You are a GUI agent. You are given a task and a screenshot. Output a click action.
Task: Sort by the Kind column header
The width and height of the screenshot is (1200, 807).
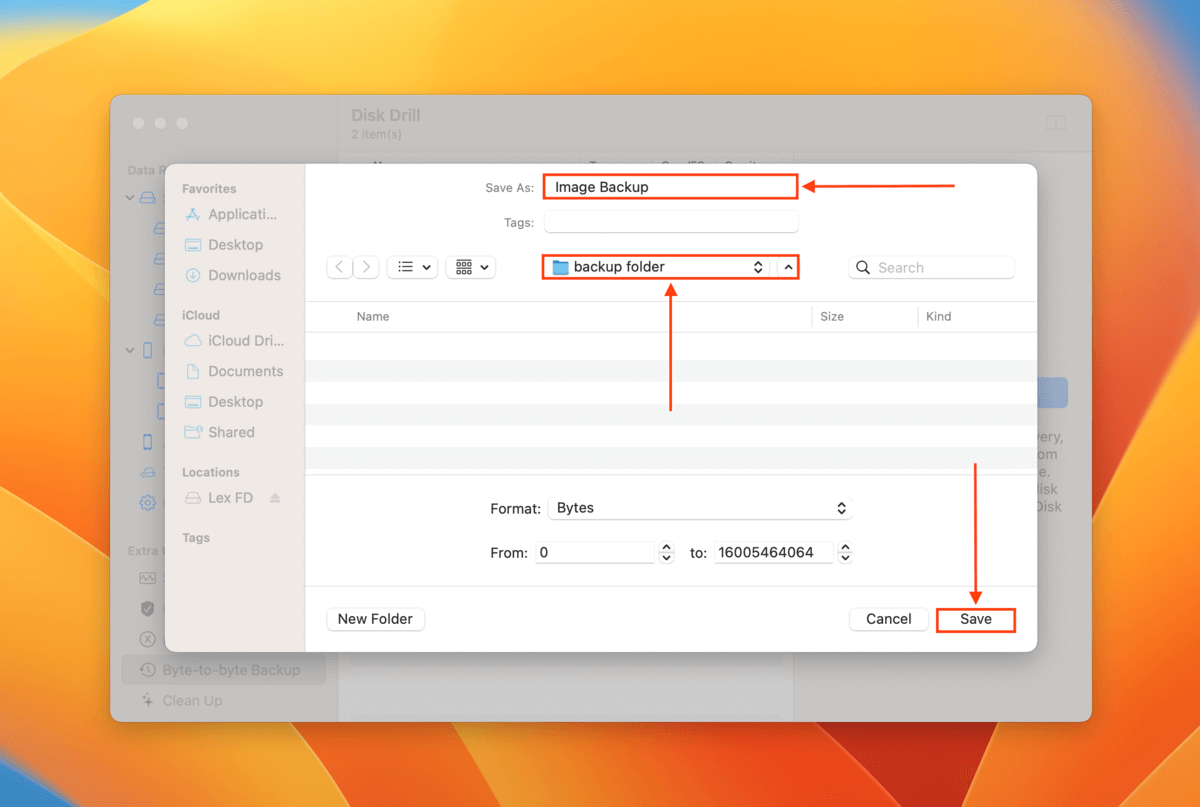click(939, 316)
